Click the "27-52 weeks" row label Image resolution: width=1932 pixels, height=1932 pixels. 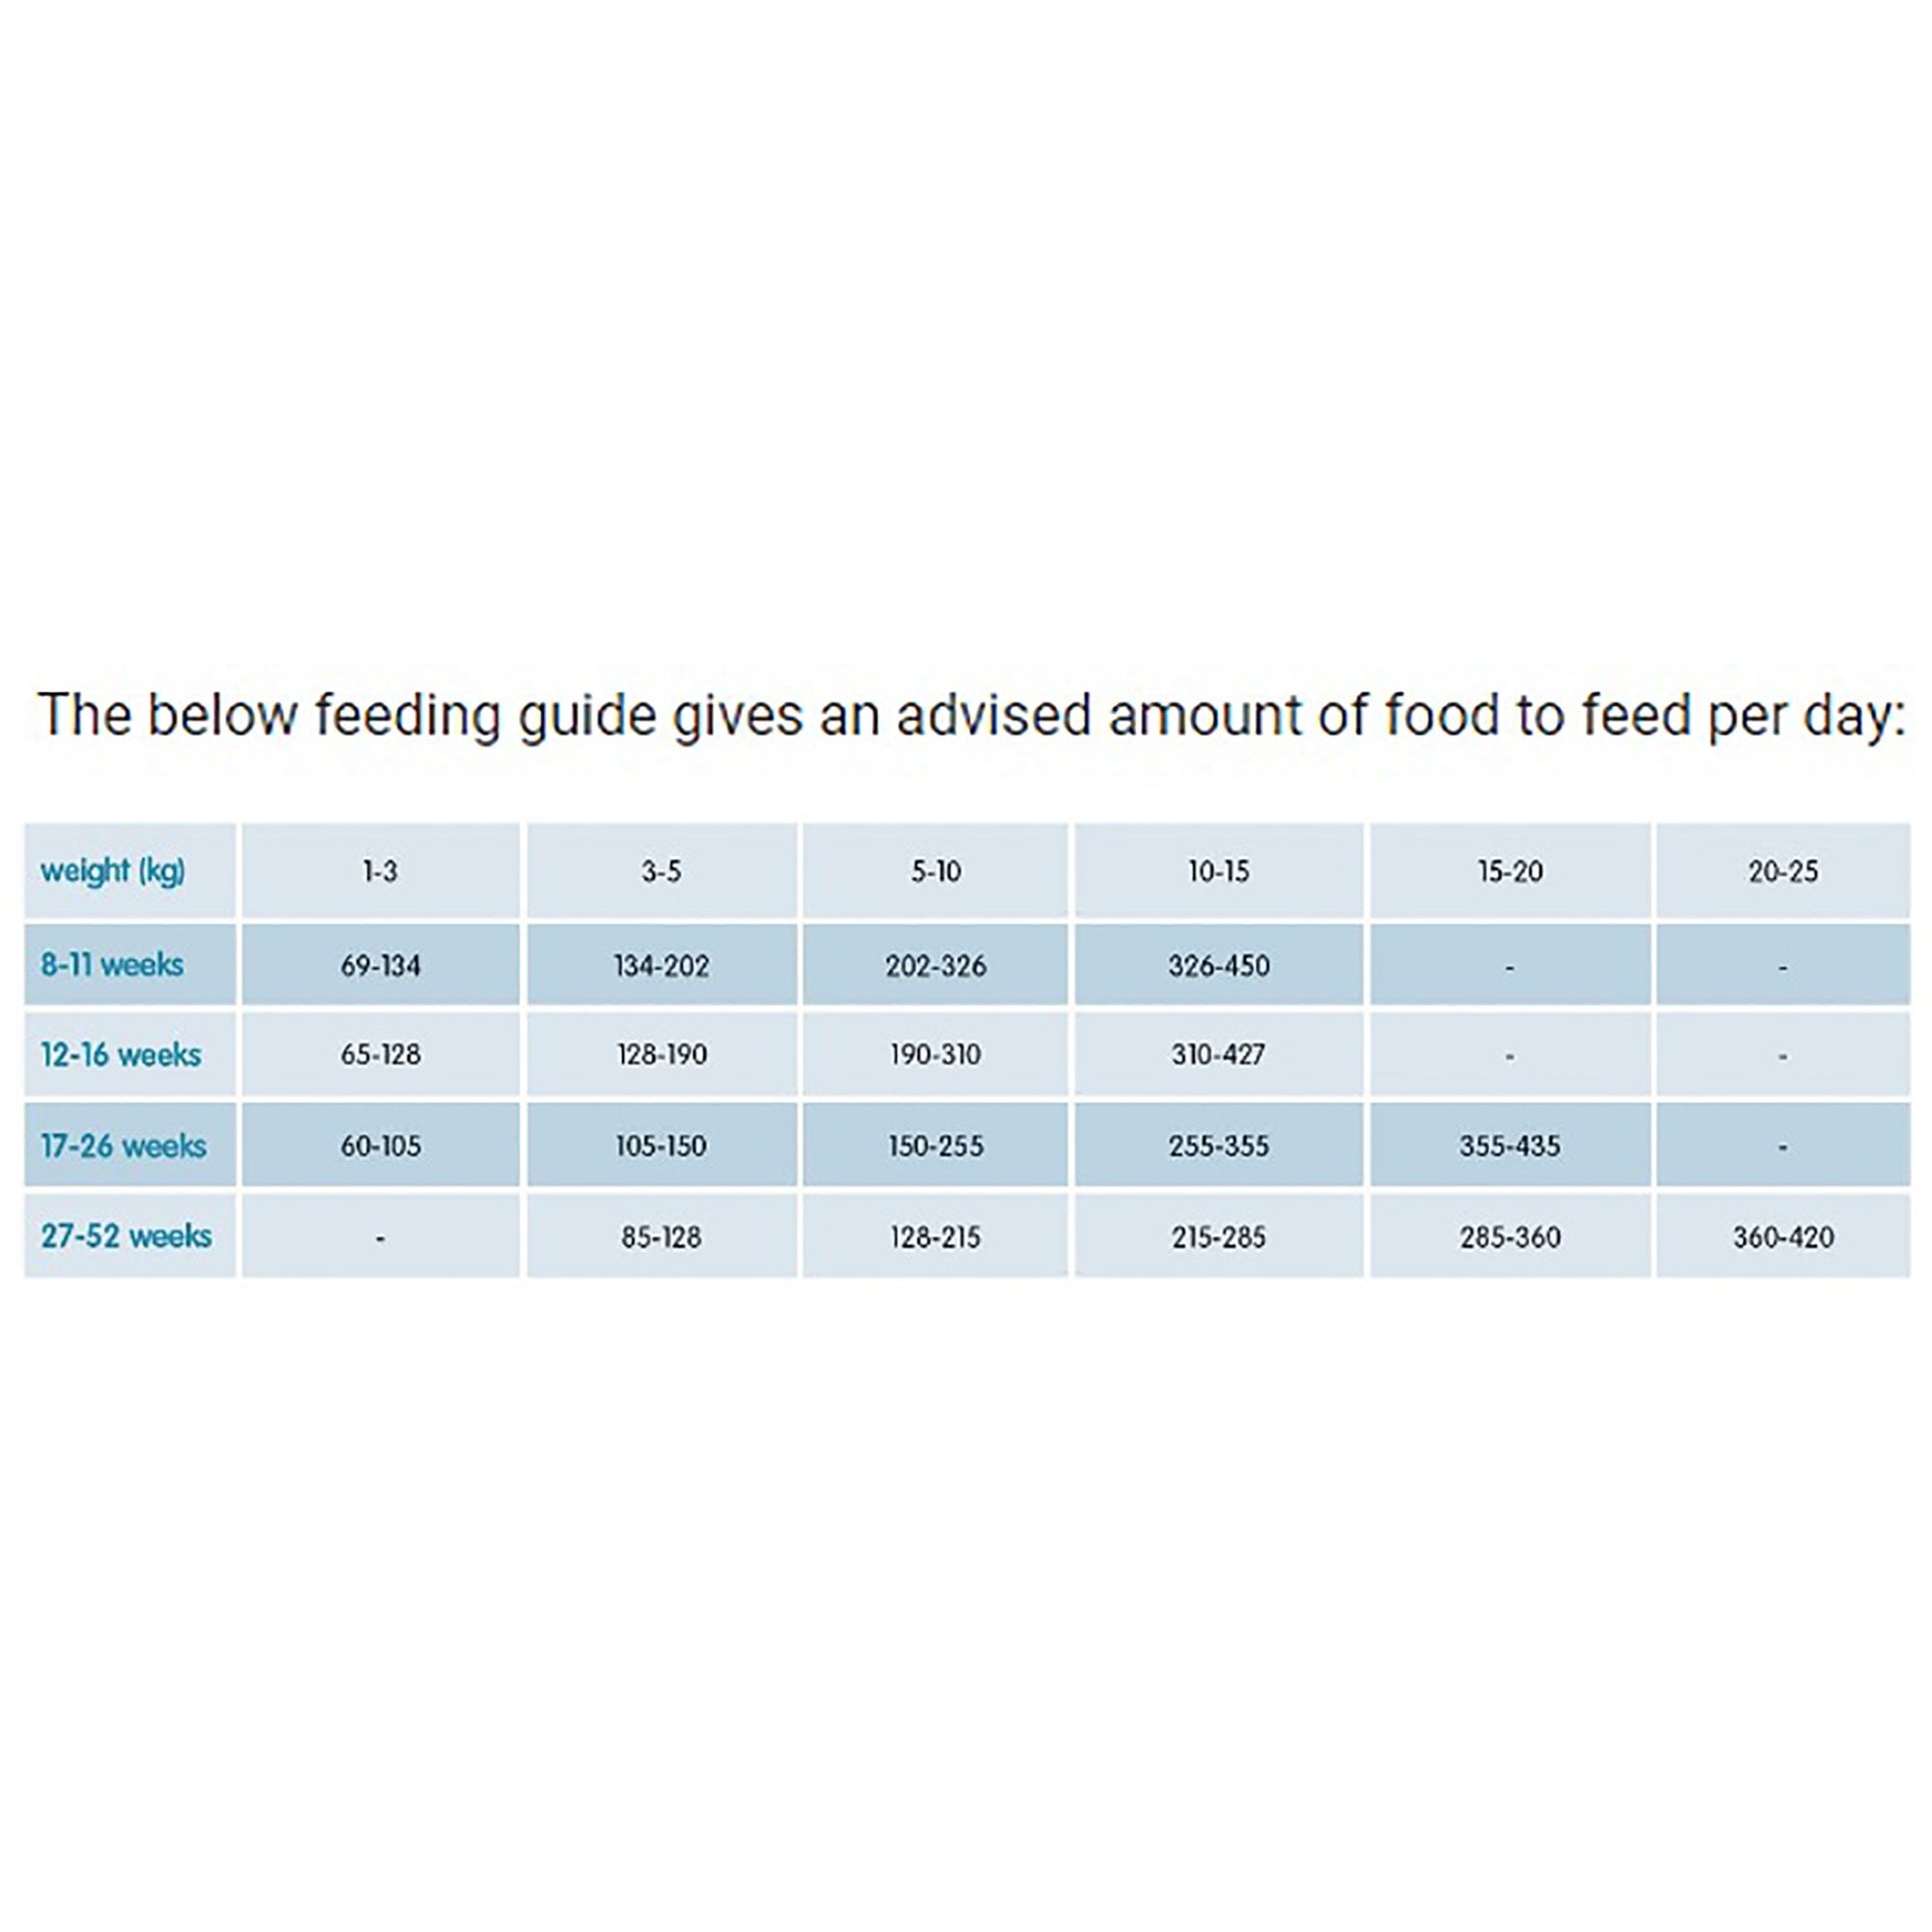click(126, 1237)
